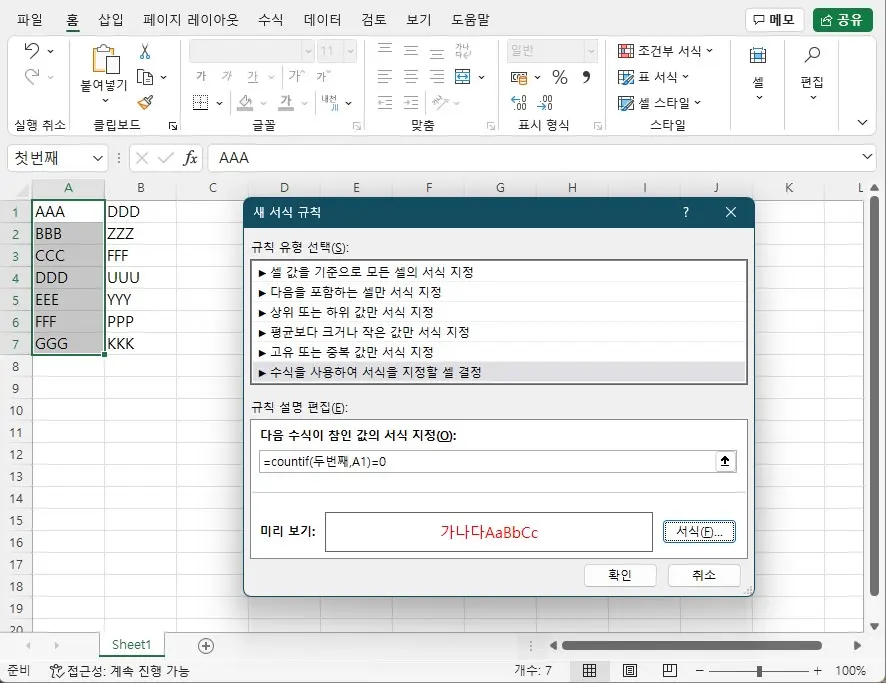Click the formula field containing =countif(두번째,A1)=0
Image resolution: width=886 pixels, height=683 pixels.
click(480, 461)
